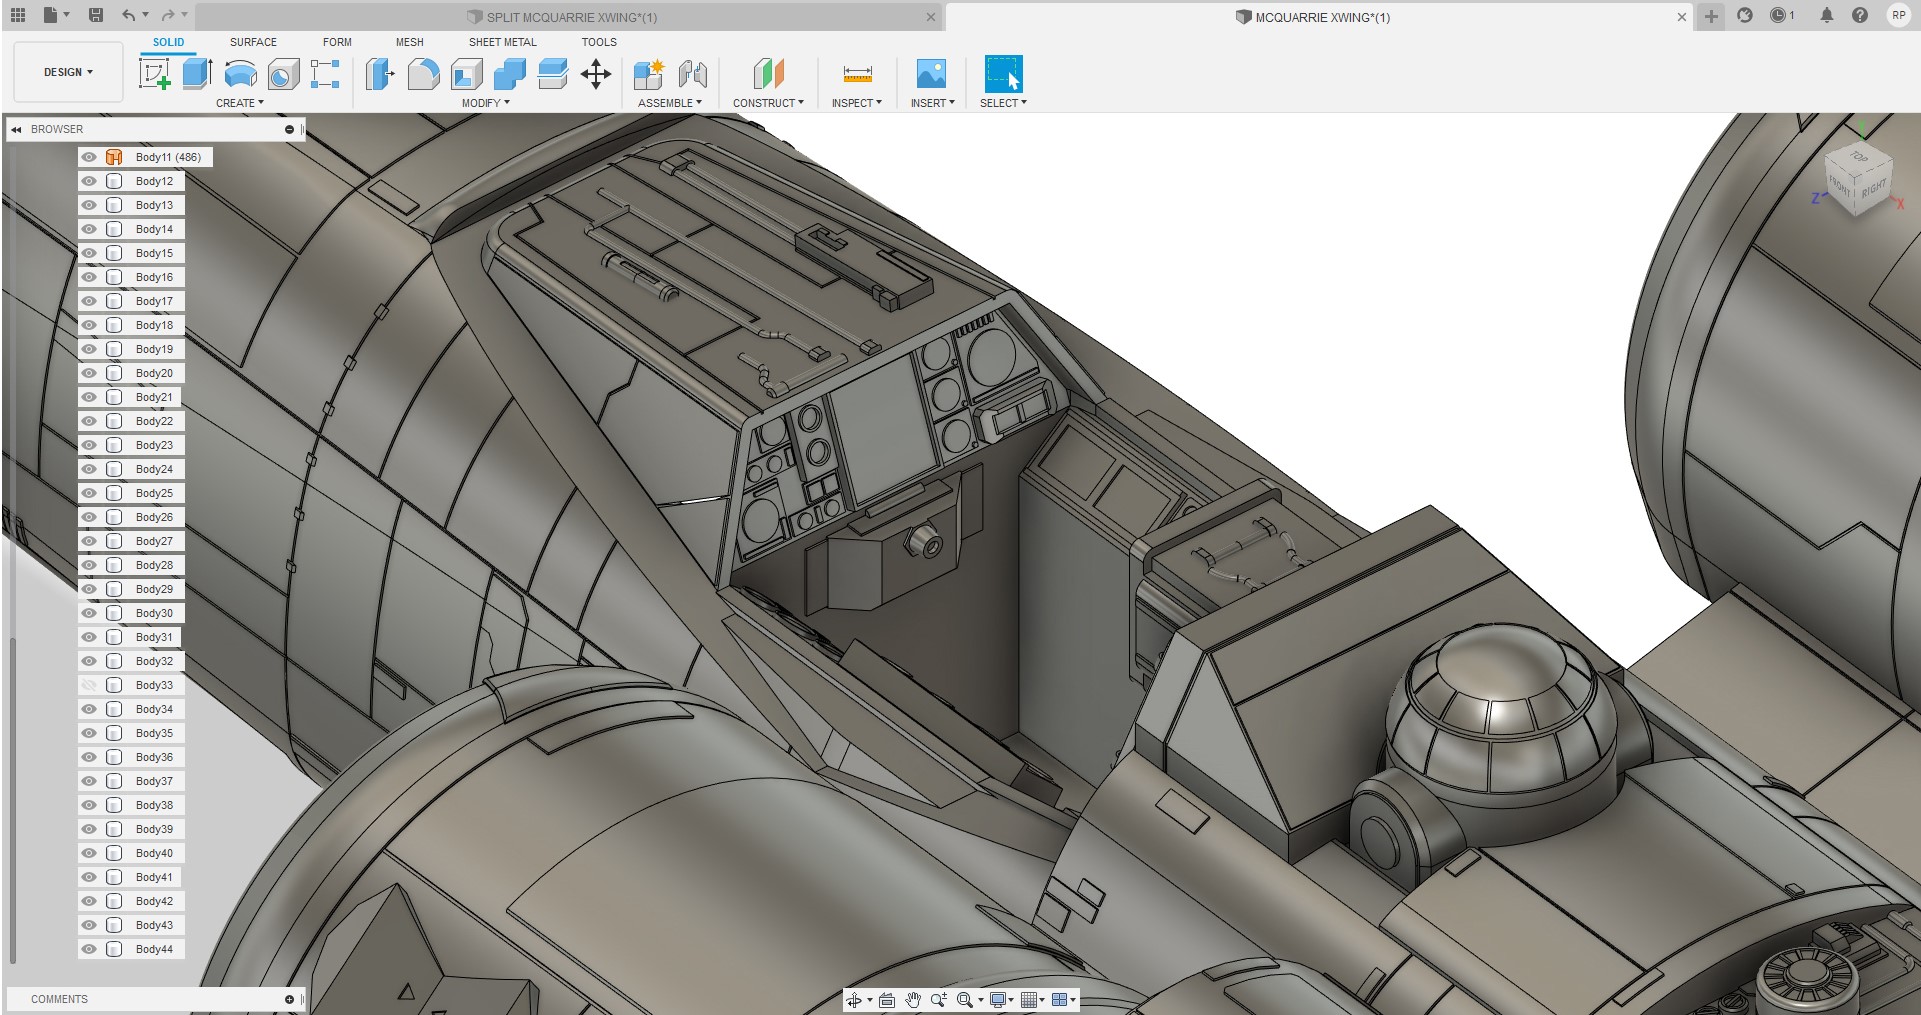Screen dimensions: 1921x1015
Task: Switch to the FORM tab
Action: pyautogui.click(x=337, y=42)
